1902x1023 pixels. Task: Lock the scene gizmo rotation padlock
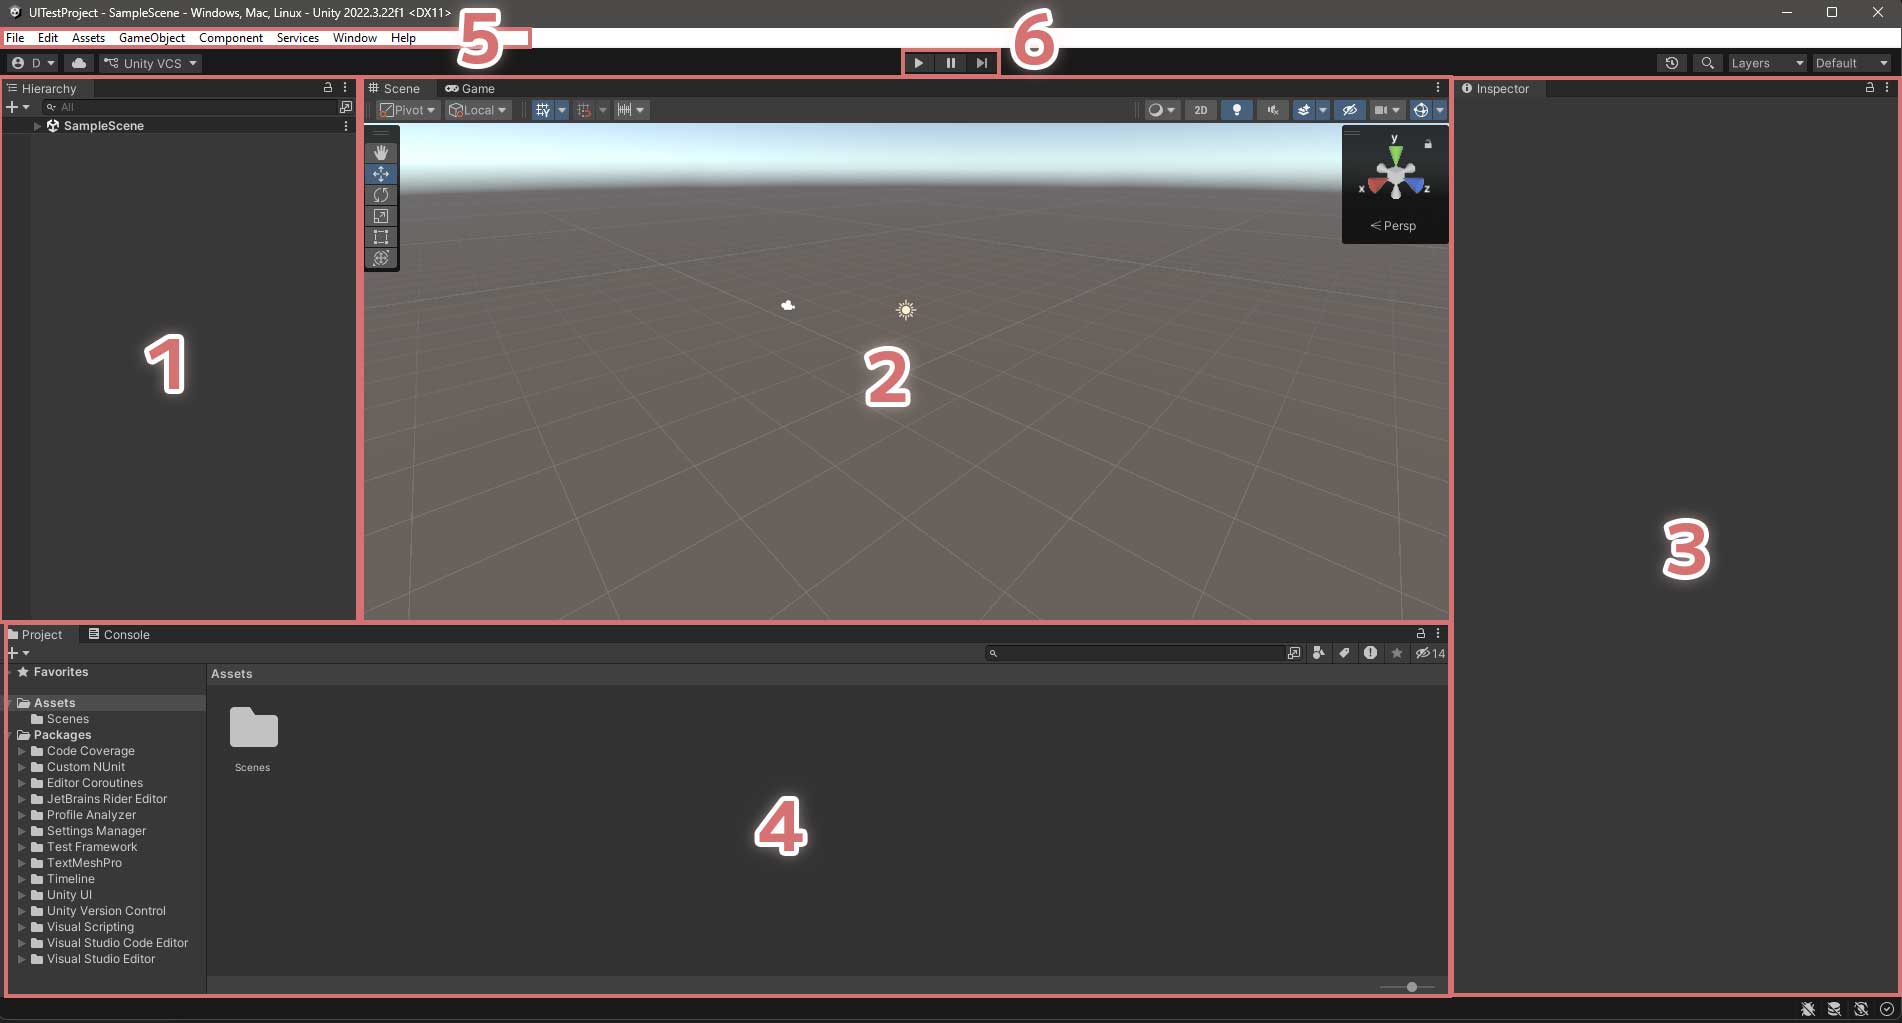pos(1428,144)
